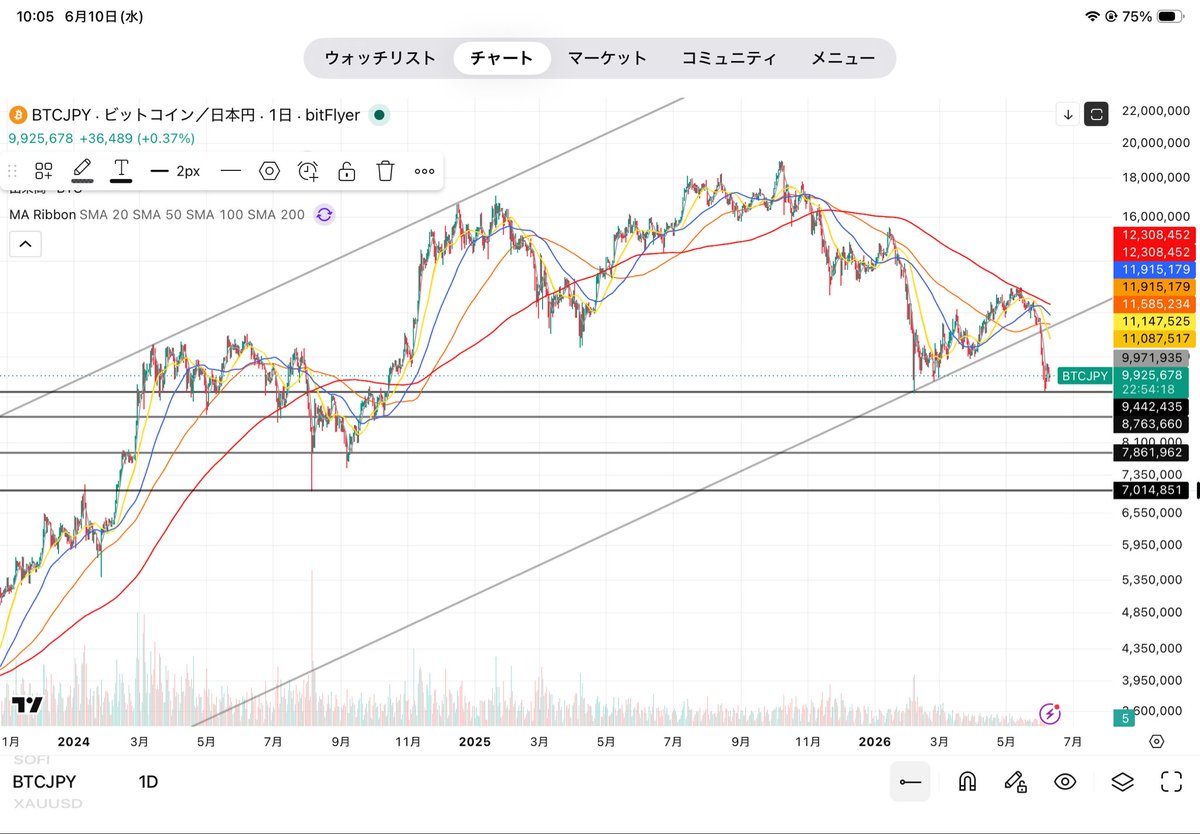
Task: Open object tree layers icon
Action: pyautogui.click(x=1121, y=781)
